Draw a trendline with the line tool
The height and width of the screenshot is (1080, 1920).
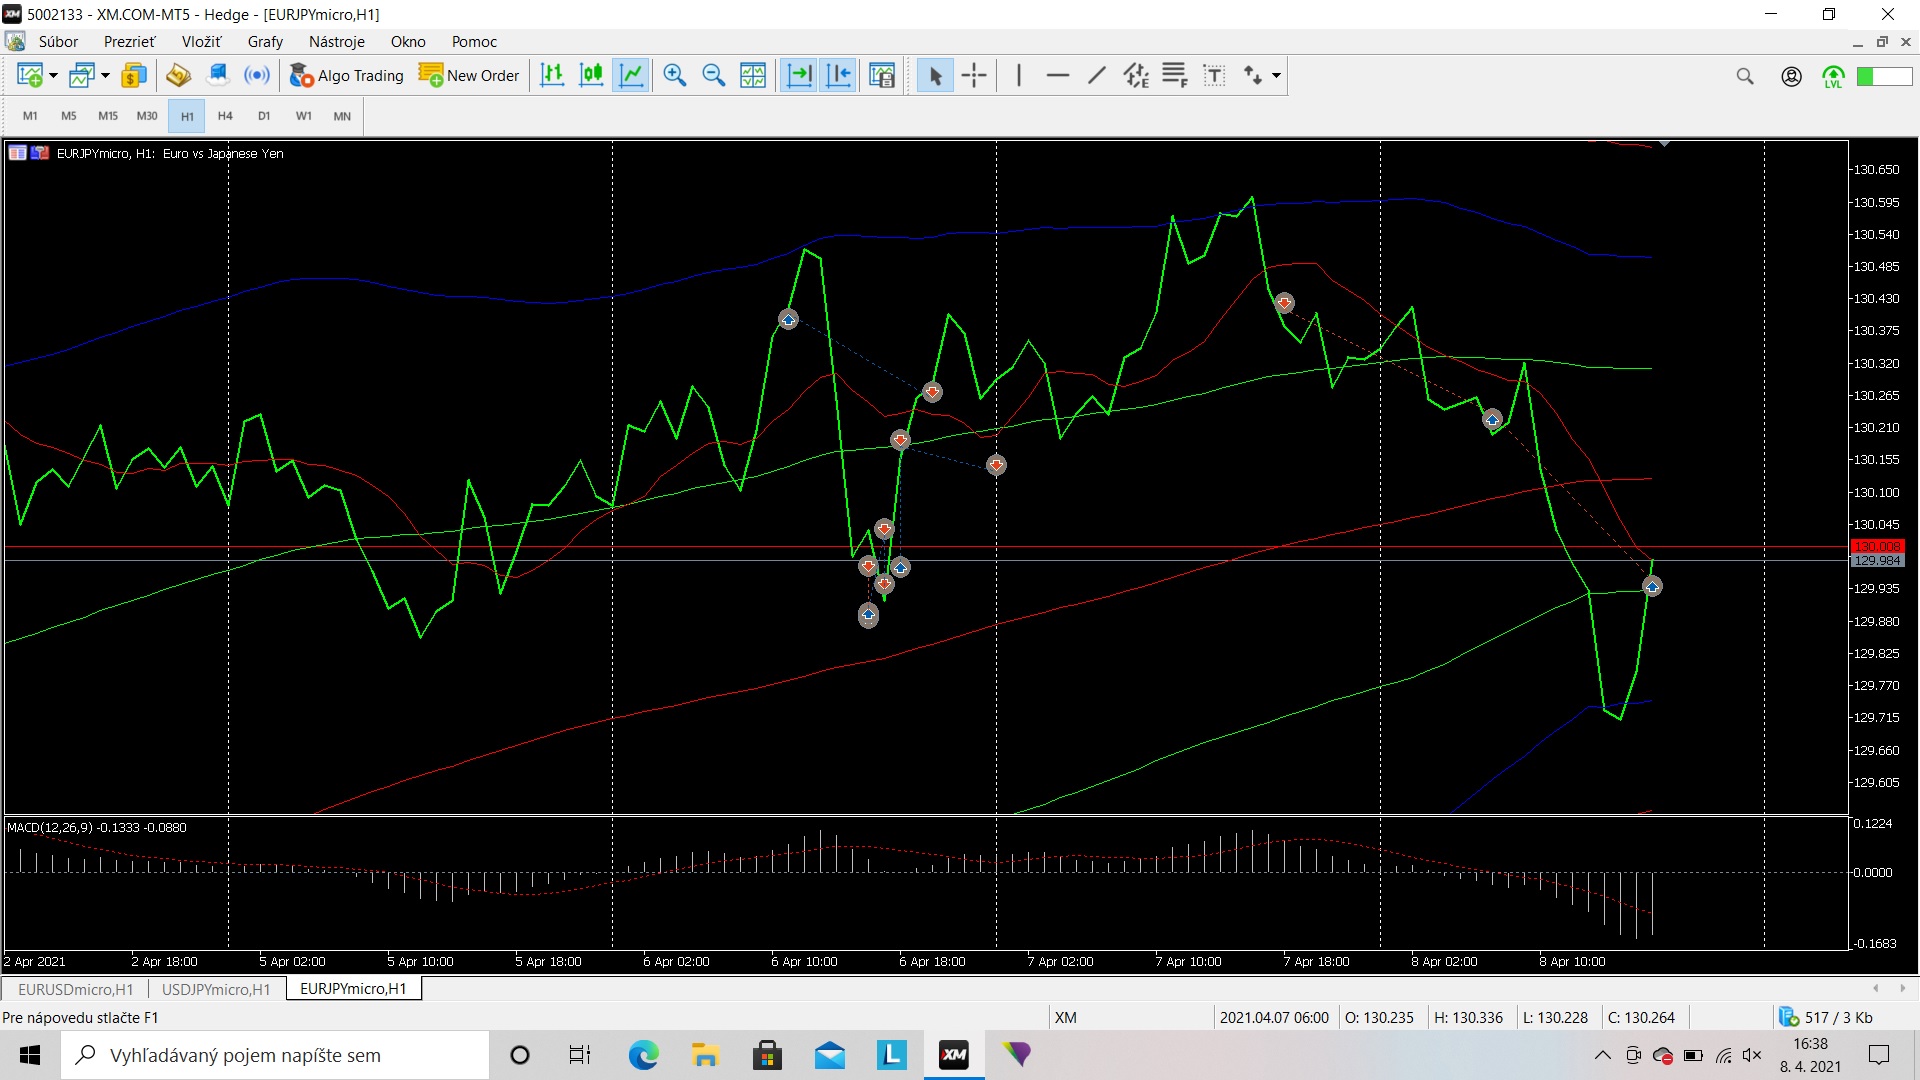(x=1097, y=75)
